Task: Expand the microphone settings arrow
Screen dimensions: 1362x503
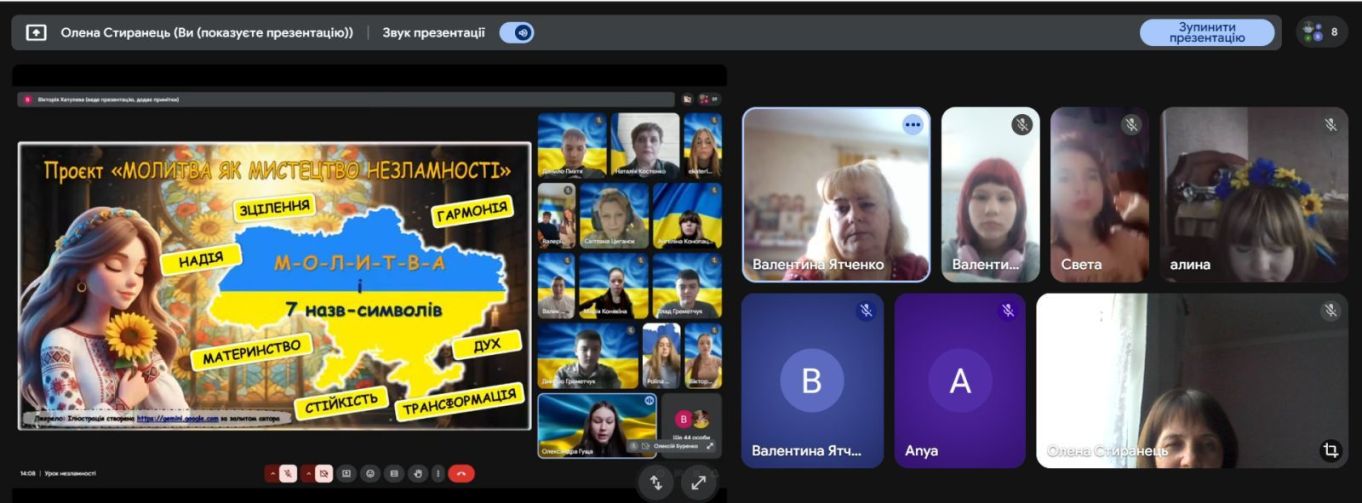Action: (271, 473)
